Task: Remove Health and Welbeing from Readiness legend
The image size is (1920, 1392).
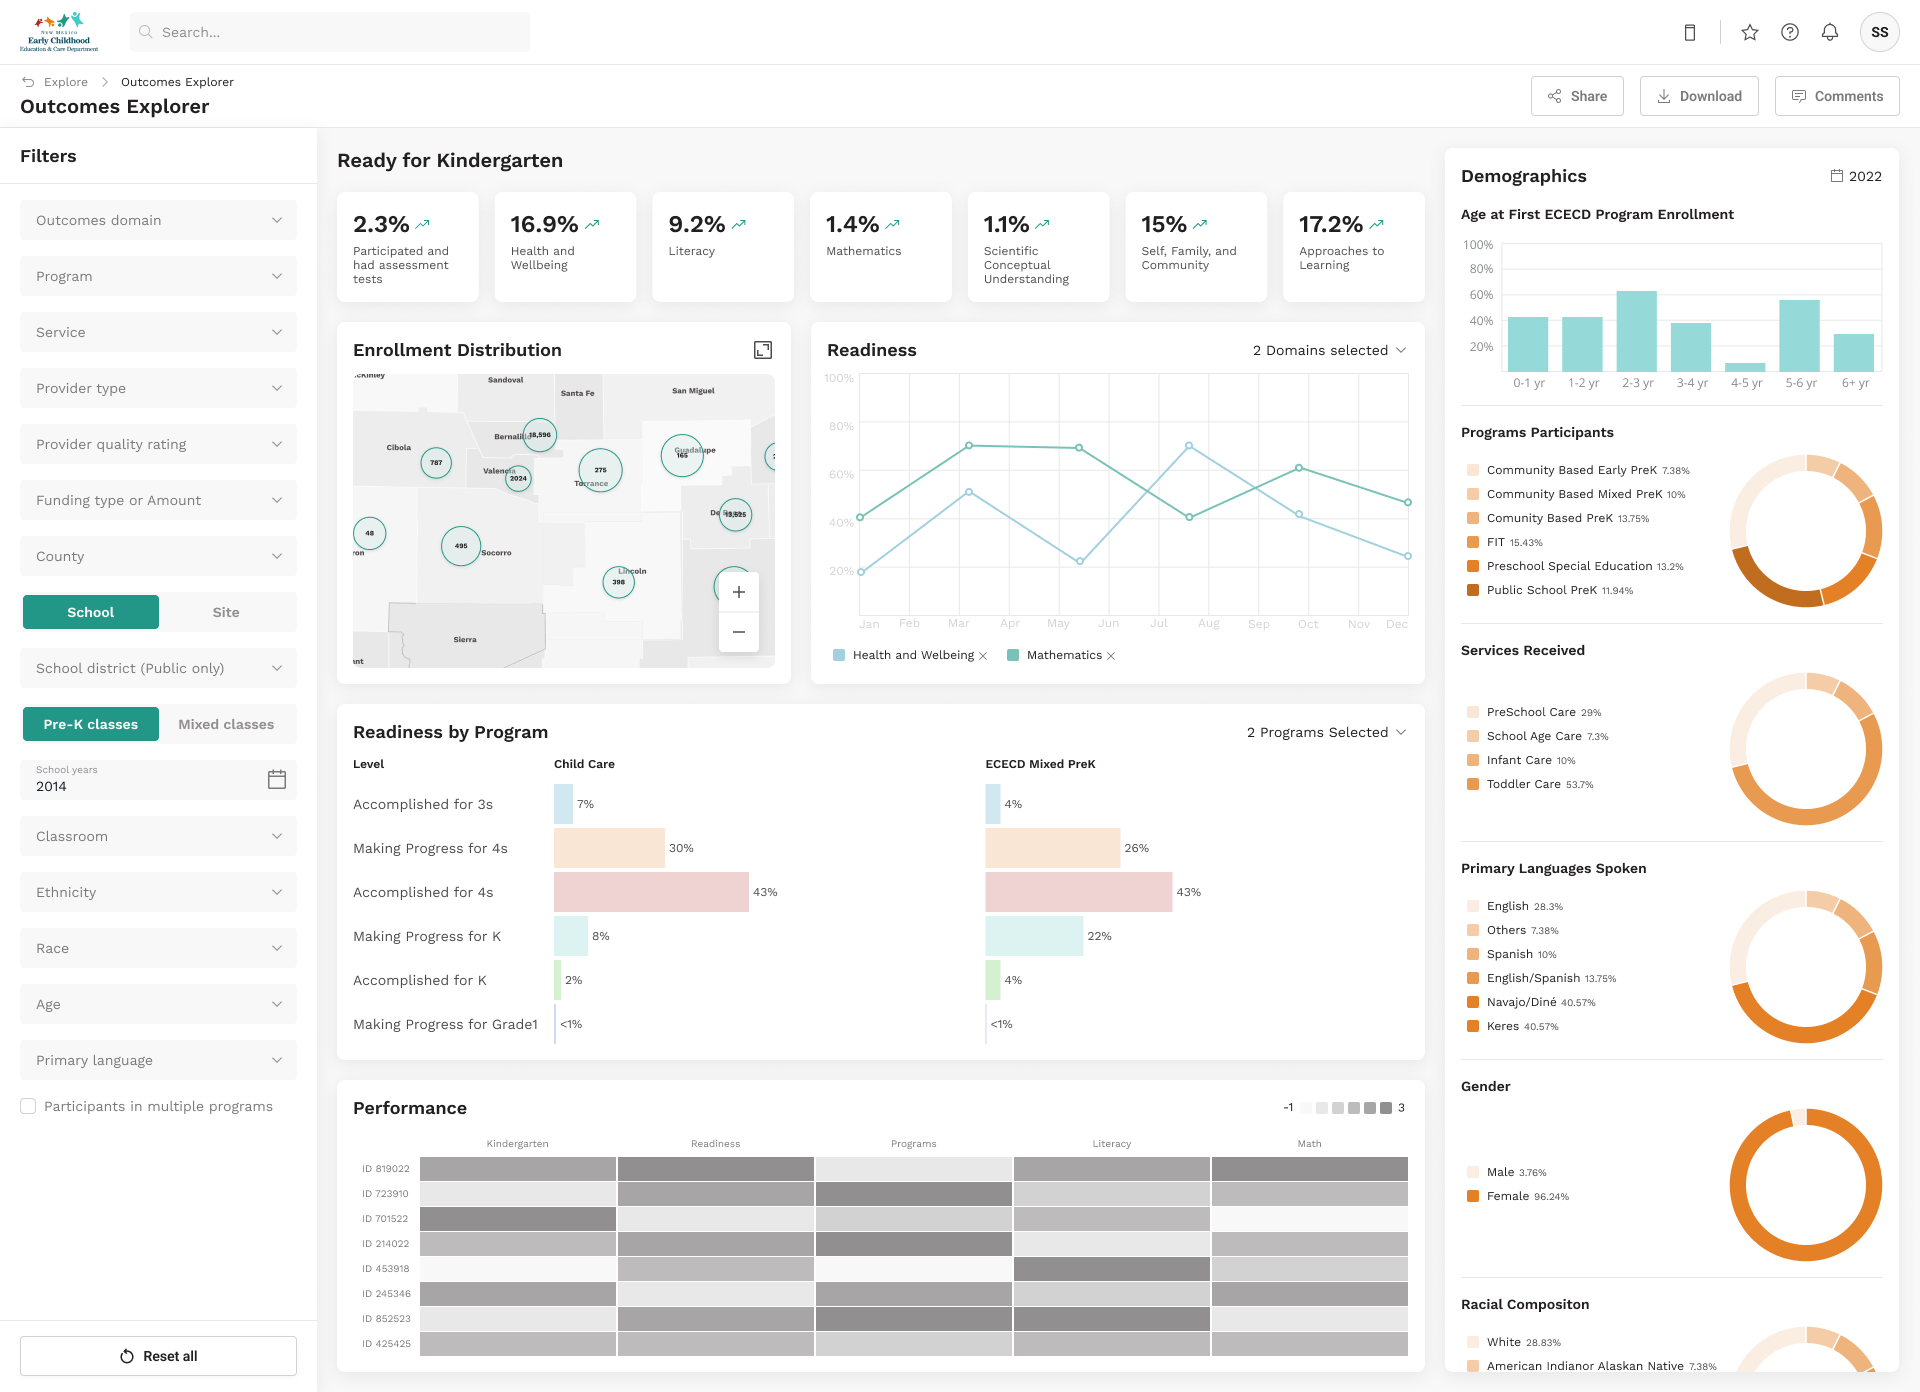Action: point(983,656)
